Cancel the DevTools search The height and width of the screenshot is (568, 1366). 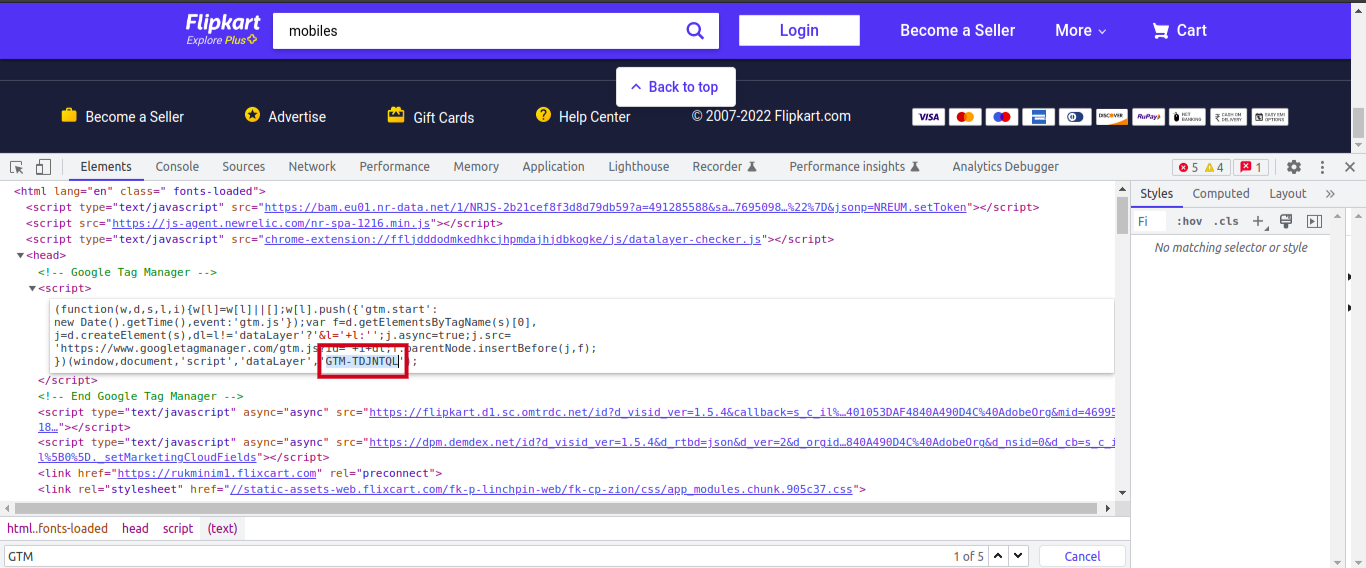tap(1082, 556)
